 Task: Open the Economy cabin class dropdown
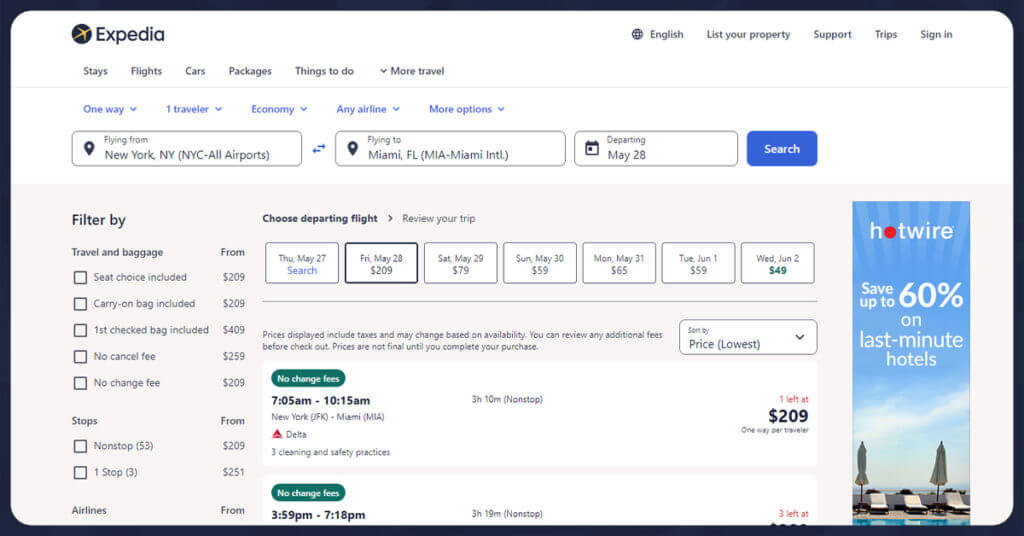coord(279,109)
